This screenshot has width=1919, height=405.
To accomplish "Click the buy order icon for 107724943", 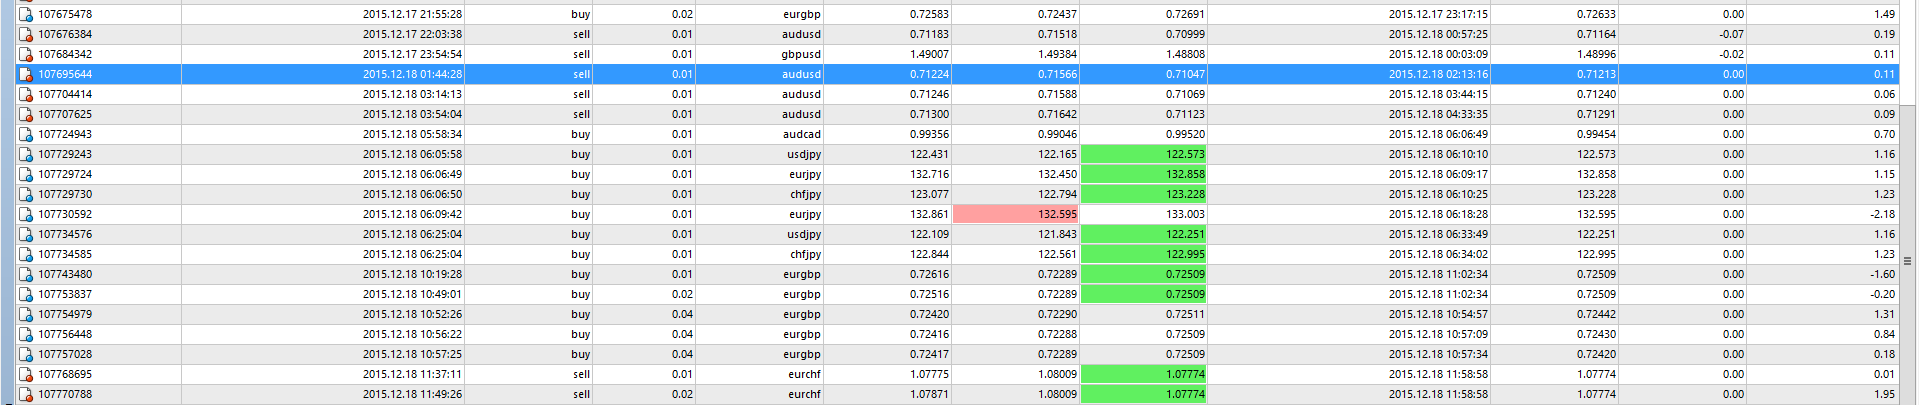I will coord(26,134).
